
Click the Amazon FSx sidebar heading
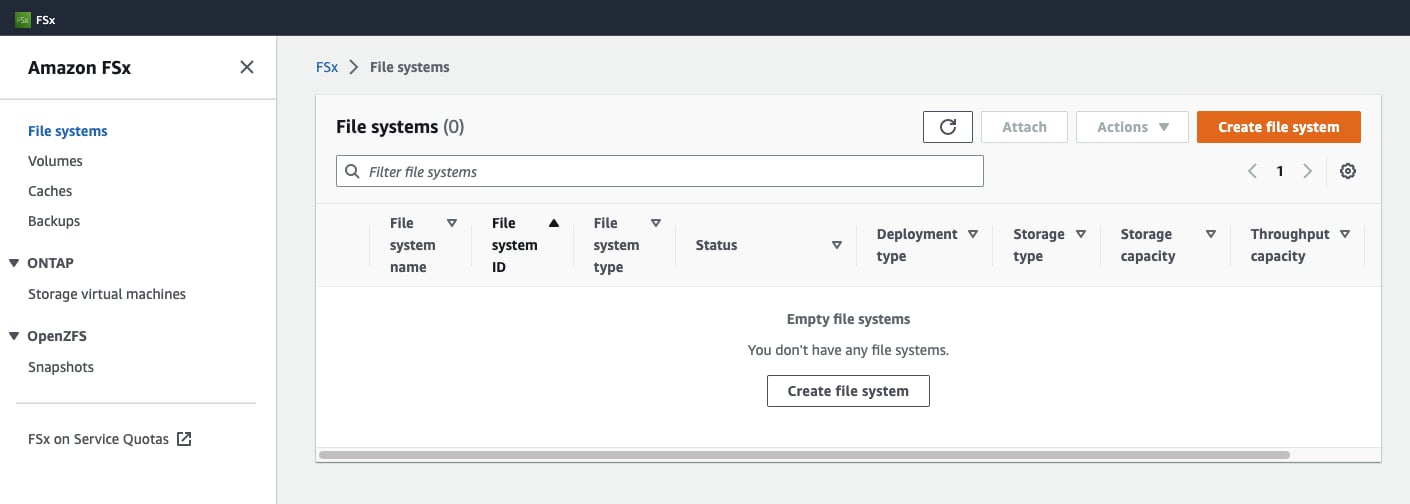tap(79, 68)
